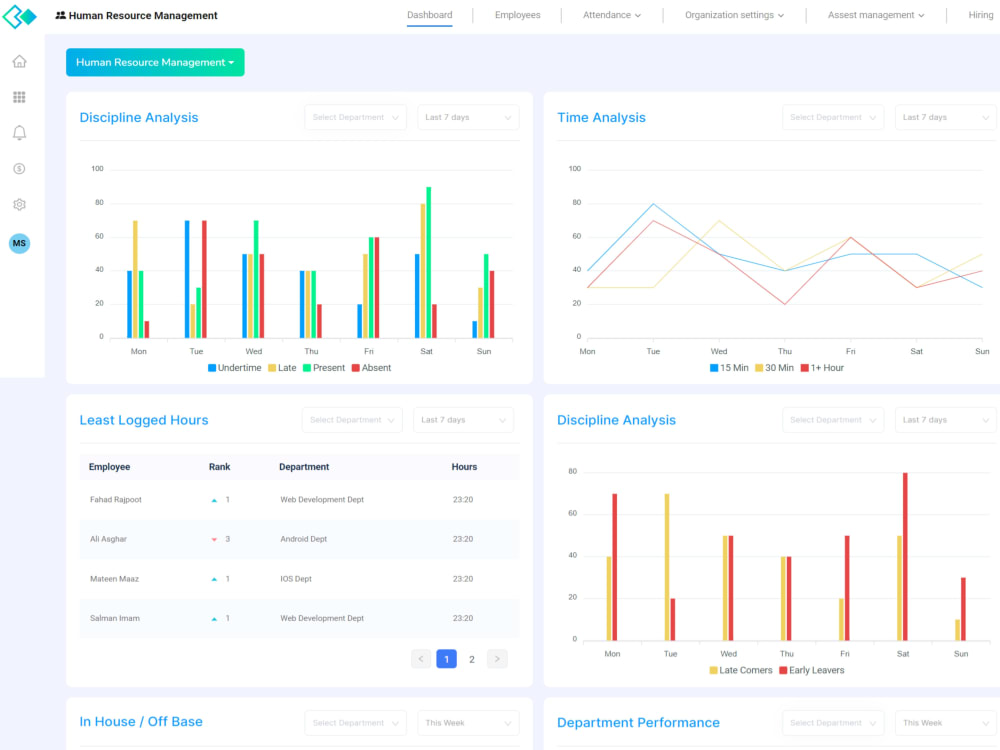Open the Last 7 days filter on Time Analysis
Screen dimensions: 1000x750
[x=944, y=117]
